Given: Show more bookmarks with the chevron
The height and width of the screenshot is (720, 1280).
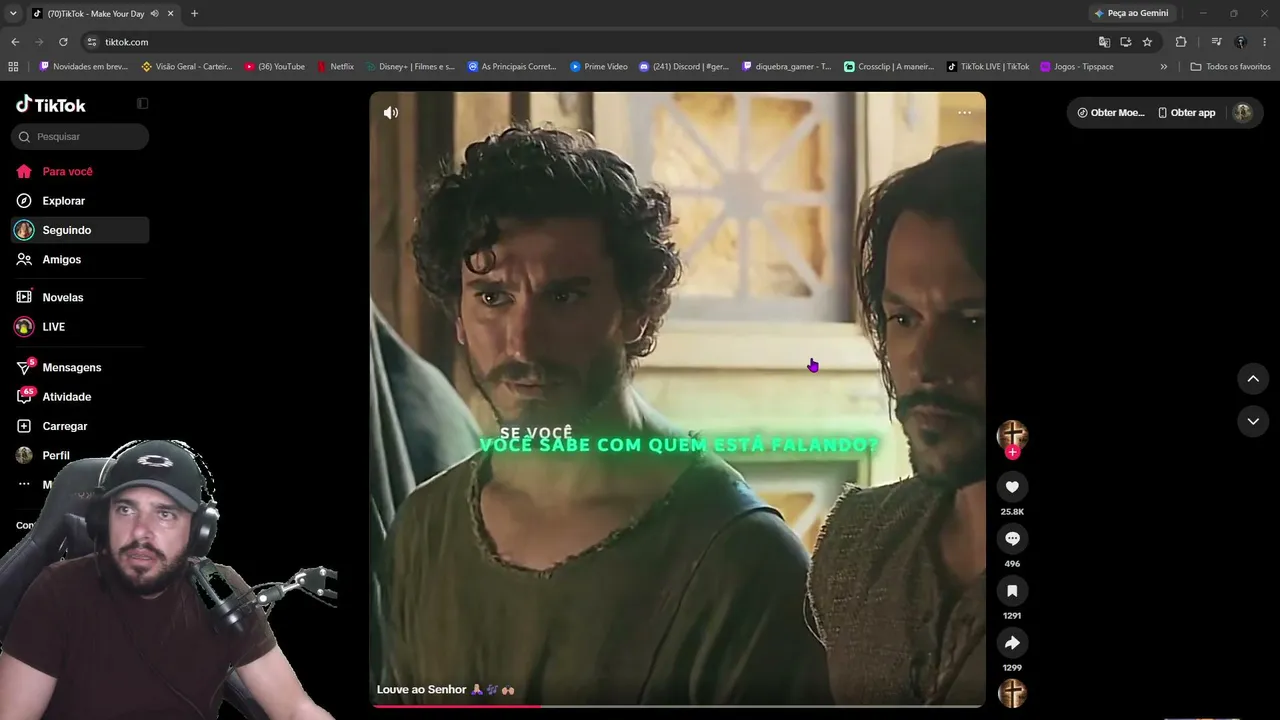Looking at the screenshot, I should (x=1163, y=67).
